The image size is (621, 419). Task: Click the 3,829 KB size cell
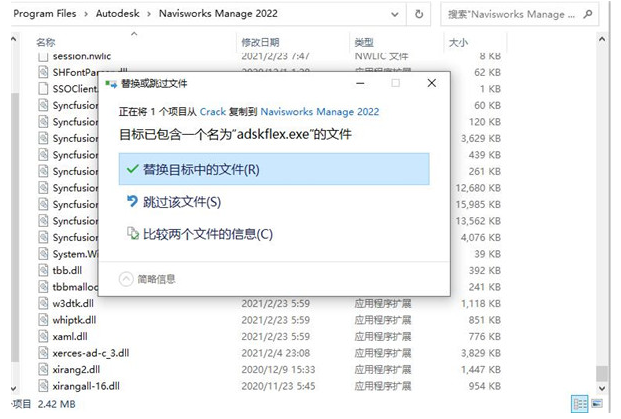(481, 353)
